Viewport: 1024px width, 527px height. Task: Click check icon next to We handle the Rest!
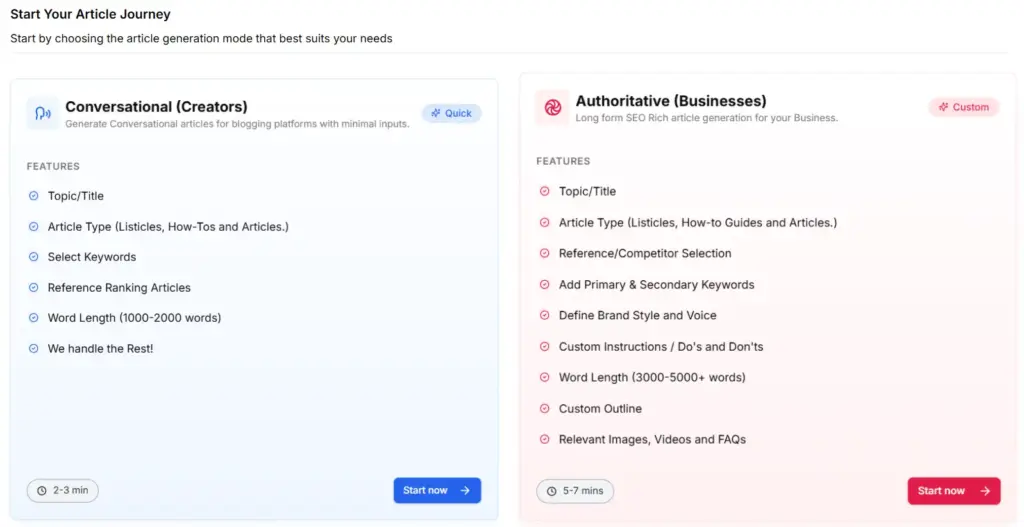(x=33, y=349)
